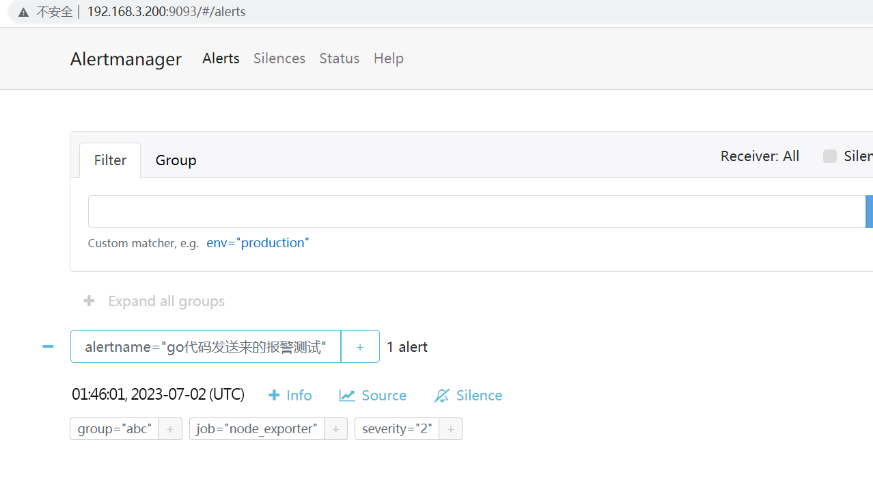Open the Help nav link
The image size is (873, 477).
(x=389, y=58)
